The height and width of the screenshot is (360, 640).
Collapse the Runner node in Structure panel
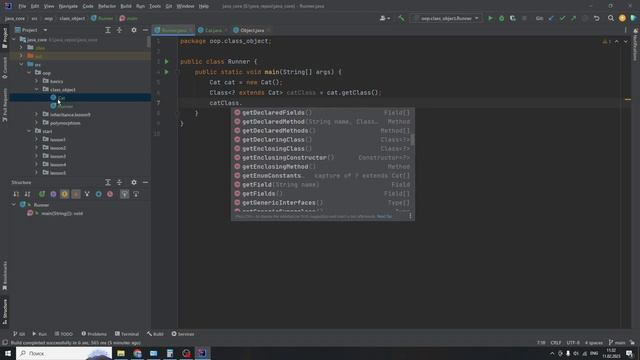point(14,205)
